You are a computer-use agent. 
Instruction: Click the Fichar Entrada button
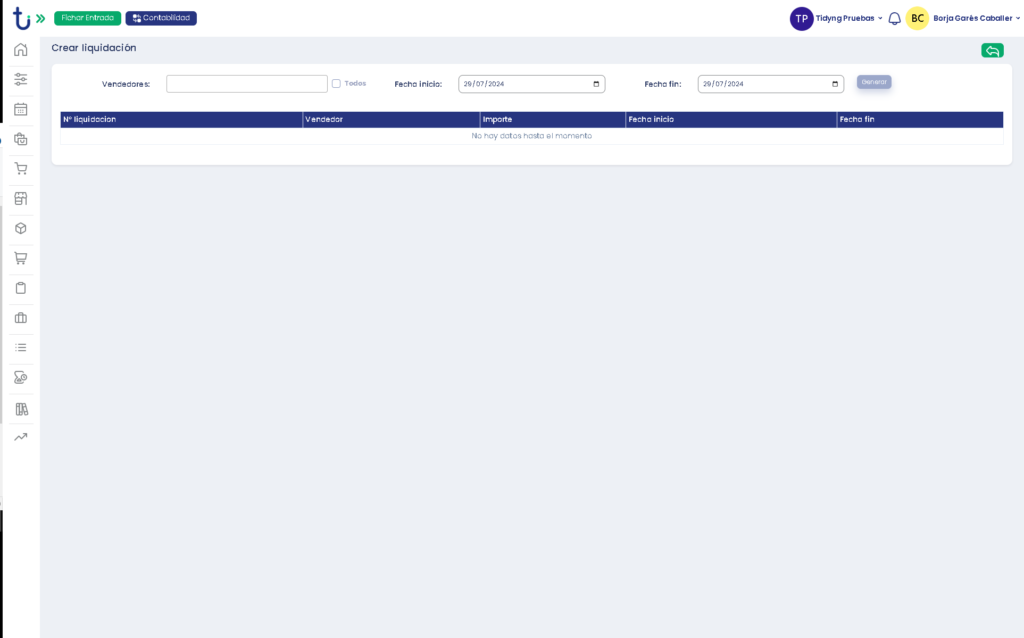(87, 18)
